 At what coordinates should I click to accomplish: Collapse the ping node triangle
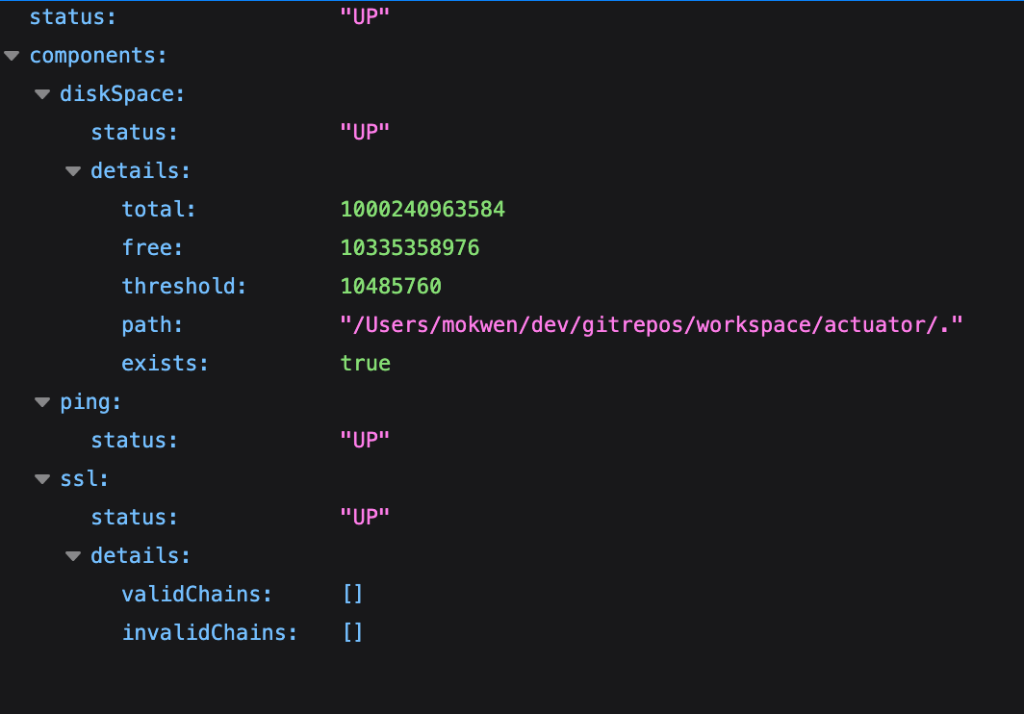click(42, 402)
